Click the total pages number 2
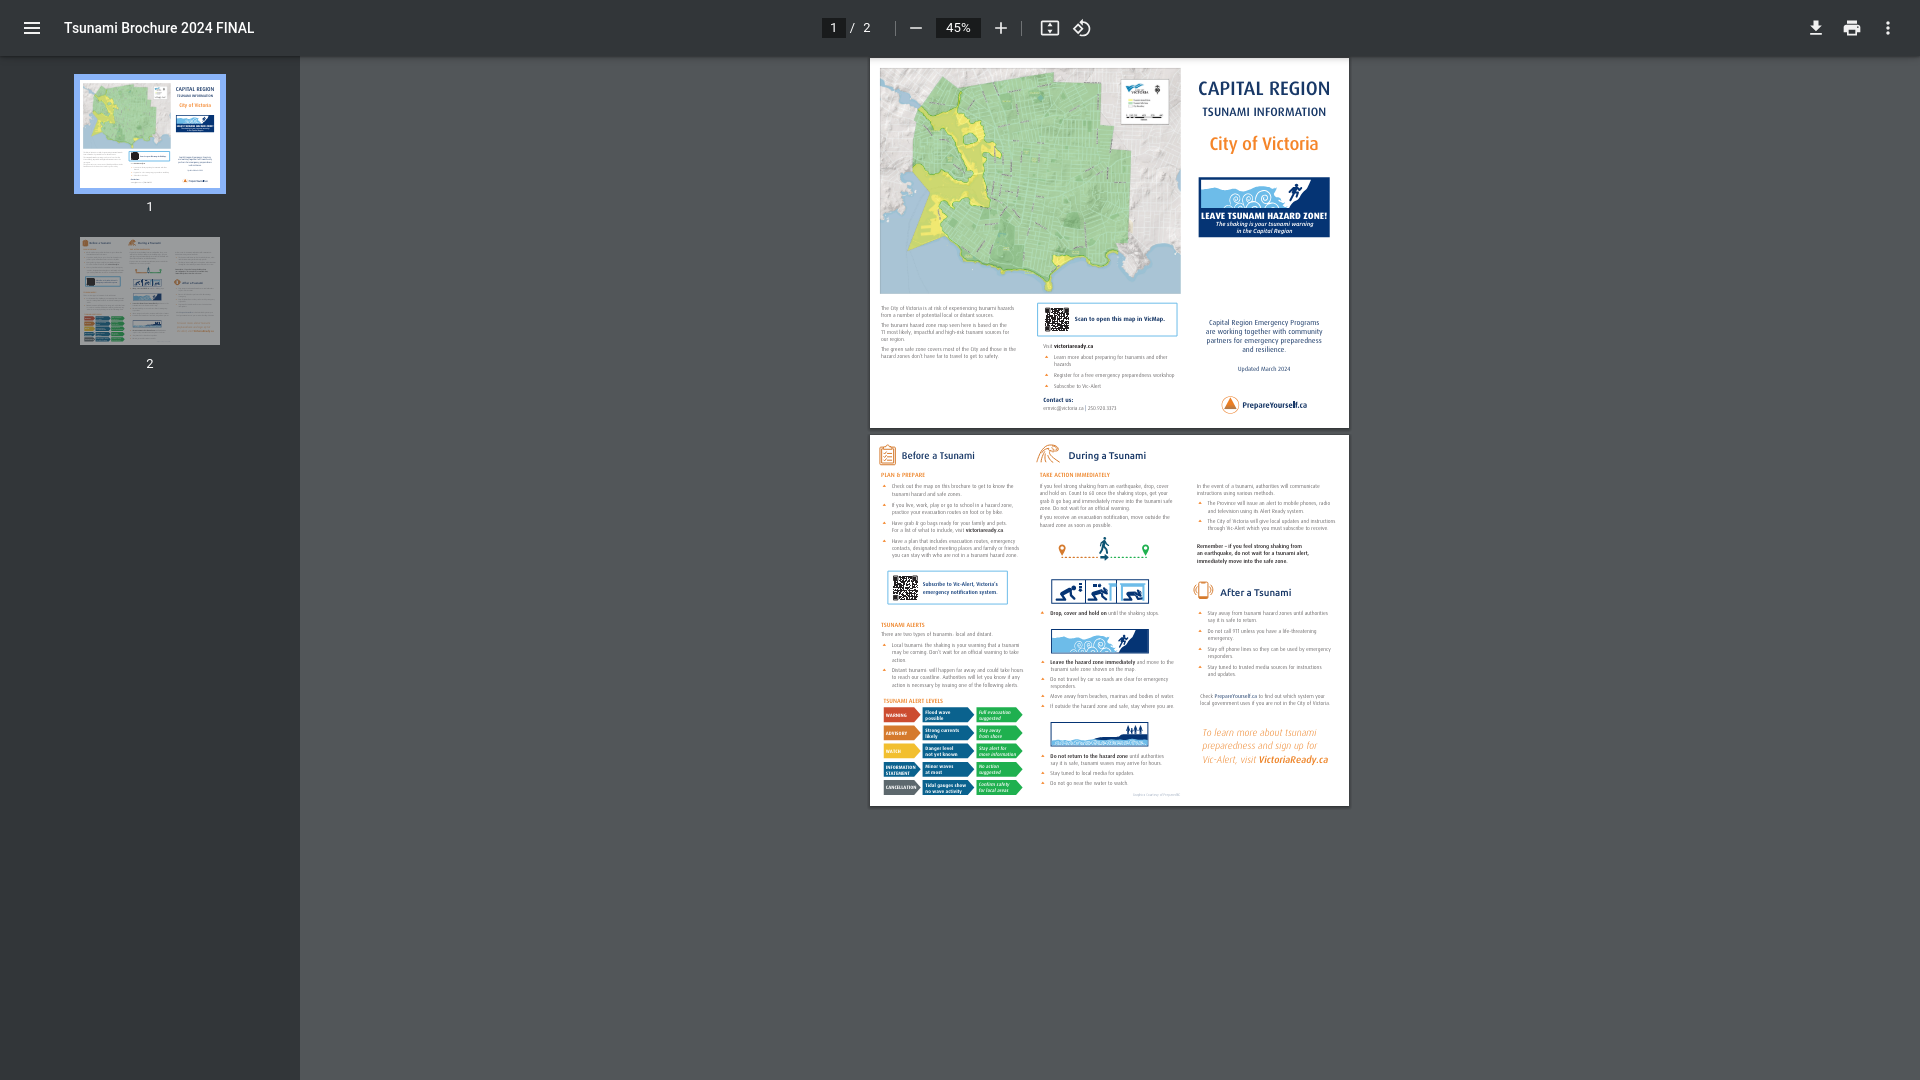 [867, 28]
